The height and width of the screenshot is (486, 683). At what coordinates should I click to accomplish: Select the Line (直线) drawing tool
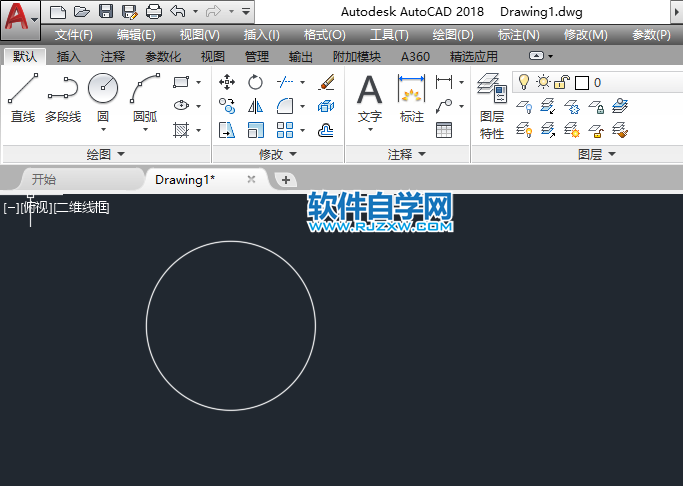point(22,98)
